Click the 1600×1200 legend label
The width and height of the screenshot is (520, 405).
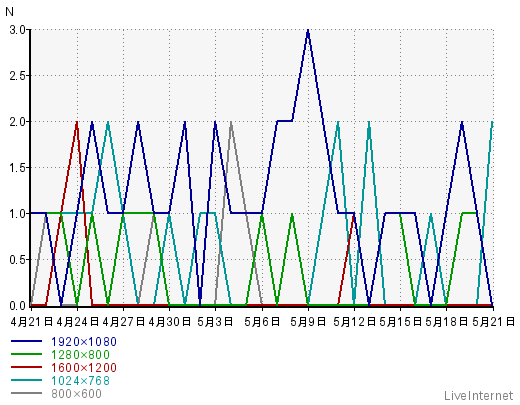pos(84,368)
